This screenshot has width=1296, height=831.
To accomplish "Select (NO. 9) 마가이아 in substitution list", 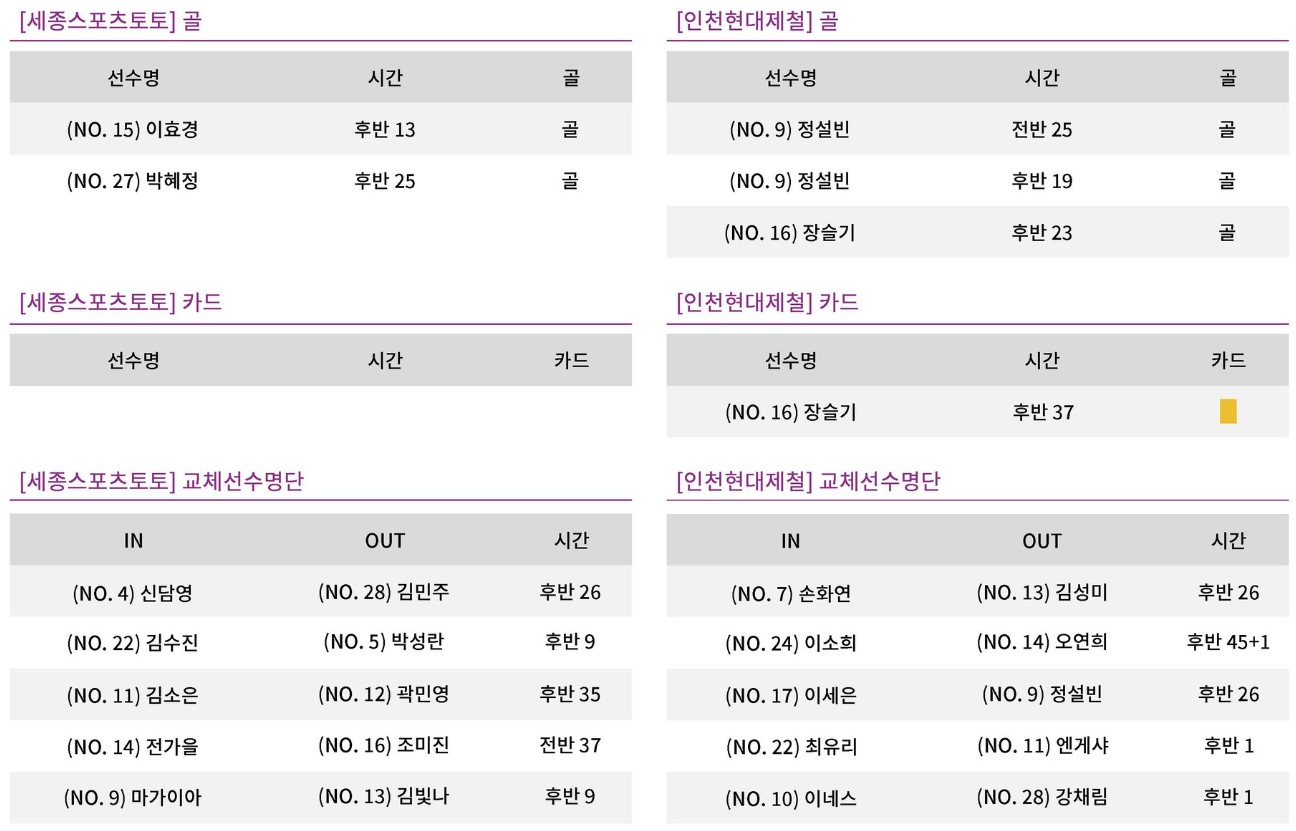I will point(133,798).
